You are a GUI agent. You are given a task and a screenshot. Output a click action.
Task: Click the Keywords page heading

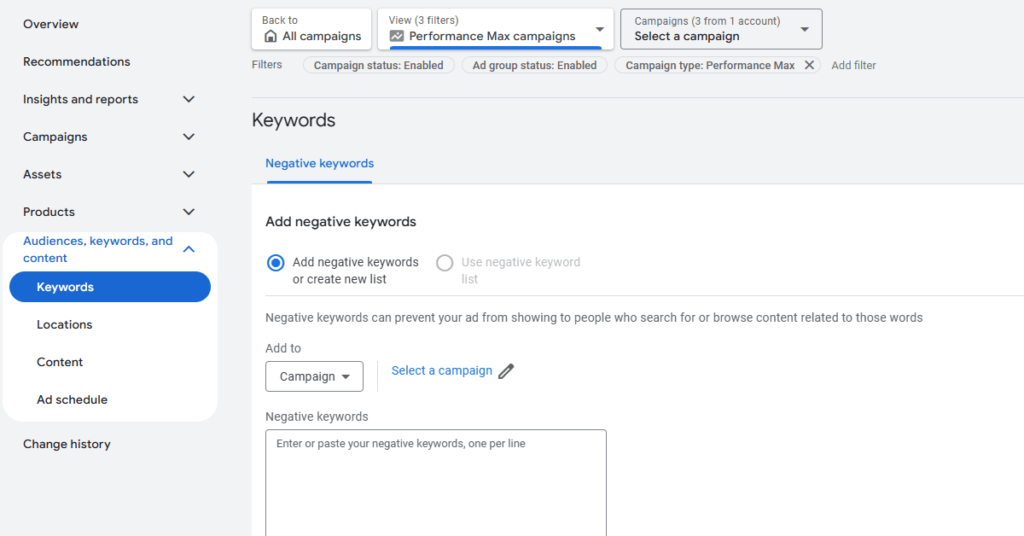pos(294,120)
